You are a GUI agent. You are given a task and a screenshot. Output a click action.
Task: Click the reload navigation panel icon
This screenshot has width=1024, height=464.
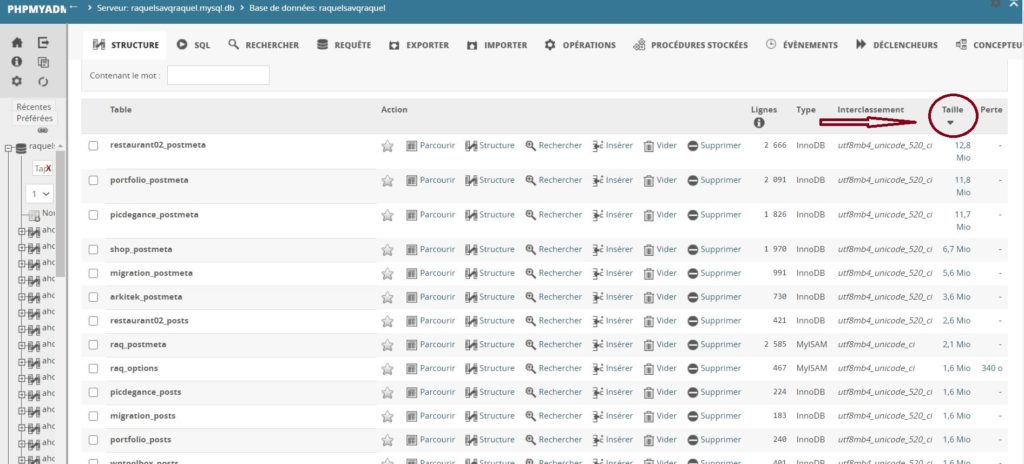(43, 81)
